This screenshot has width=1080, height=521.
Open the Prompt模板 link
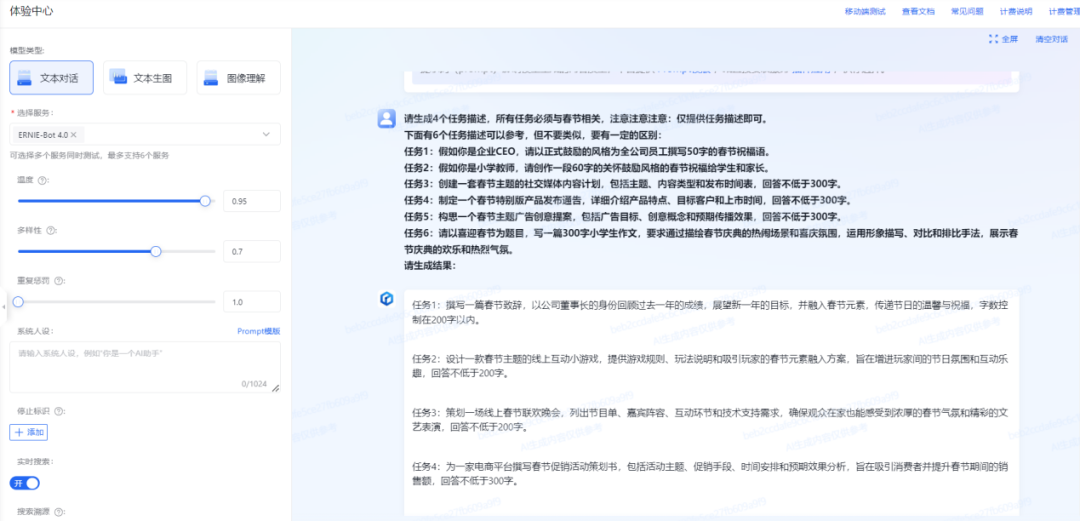tap(259, 331)
